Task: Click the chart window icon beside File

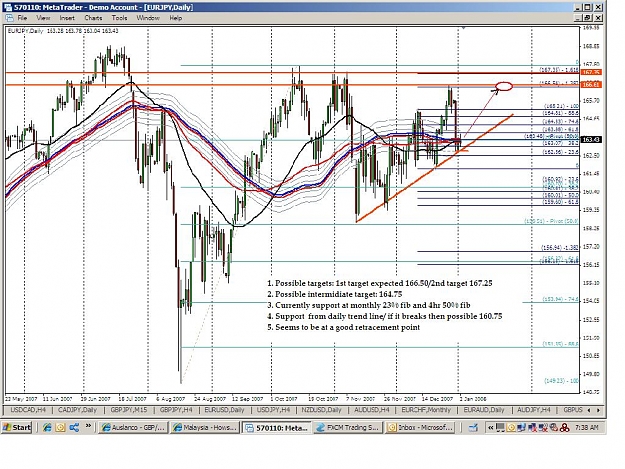Action: [x=9, y=18]
